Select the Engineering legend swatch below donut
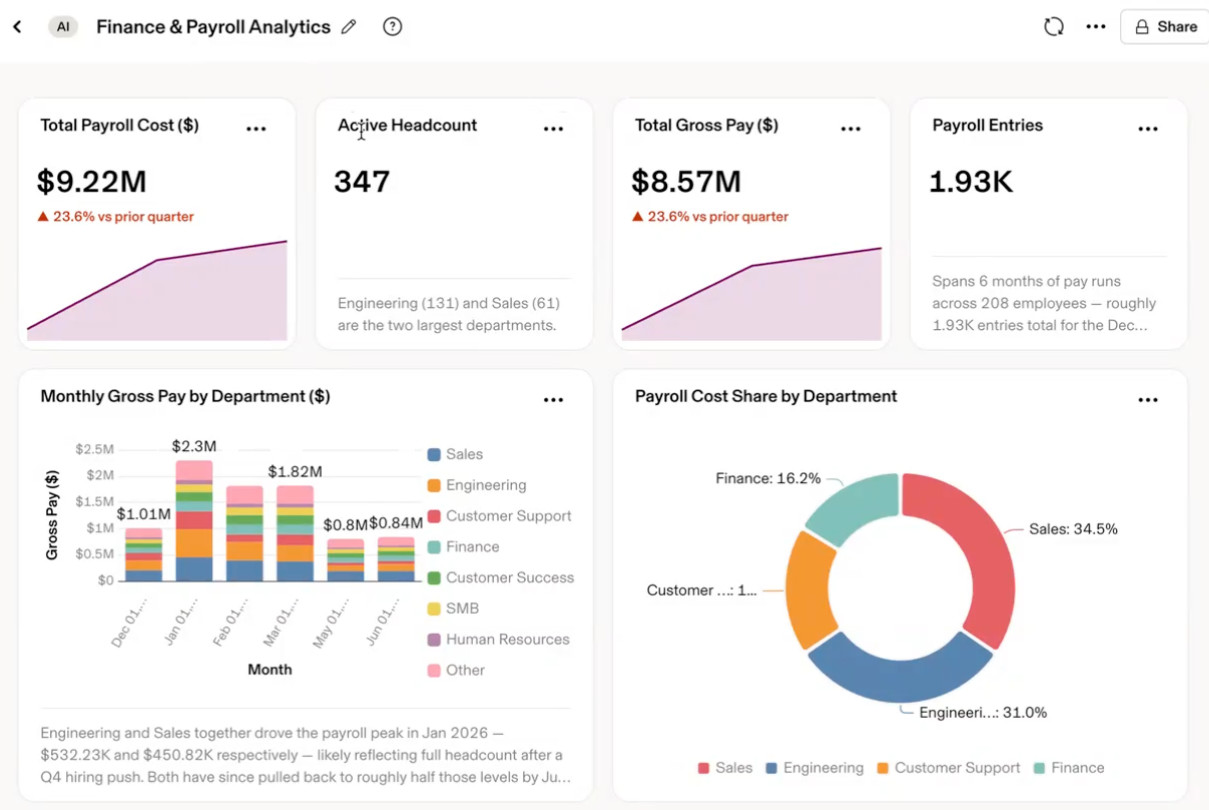1209x810 pixels. [772, 768]
